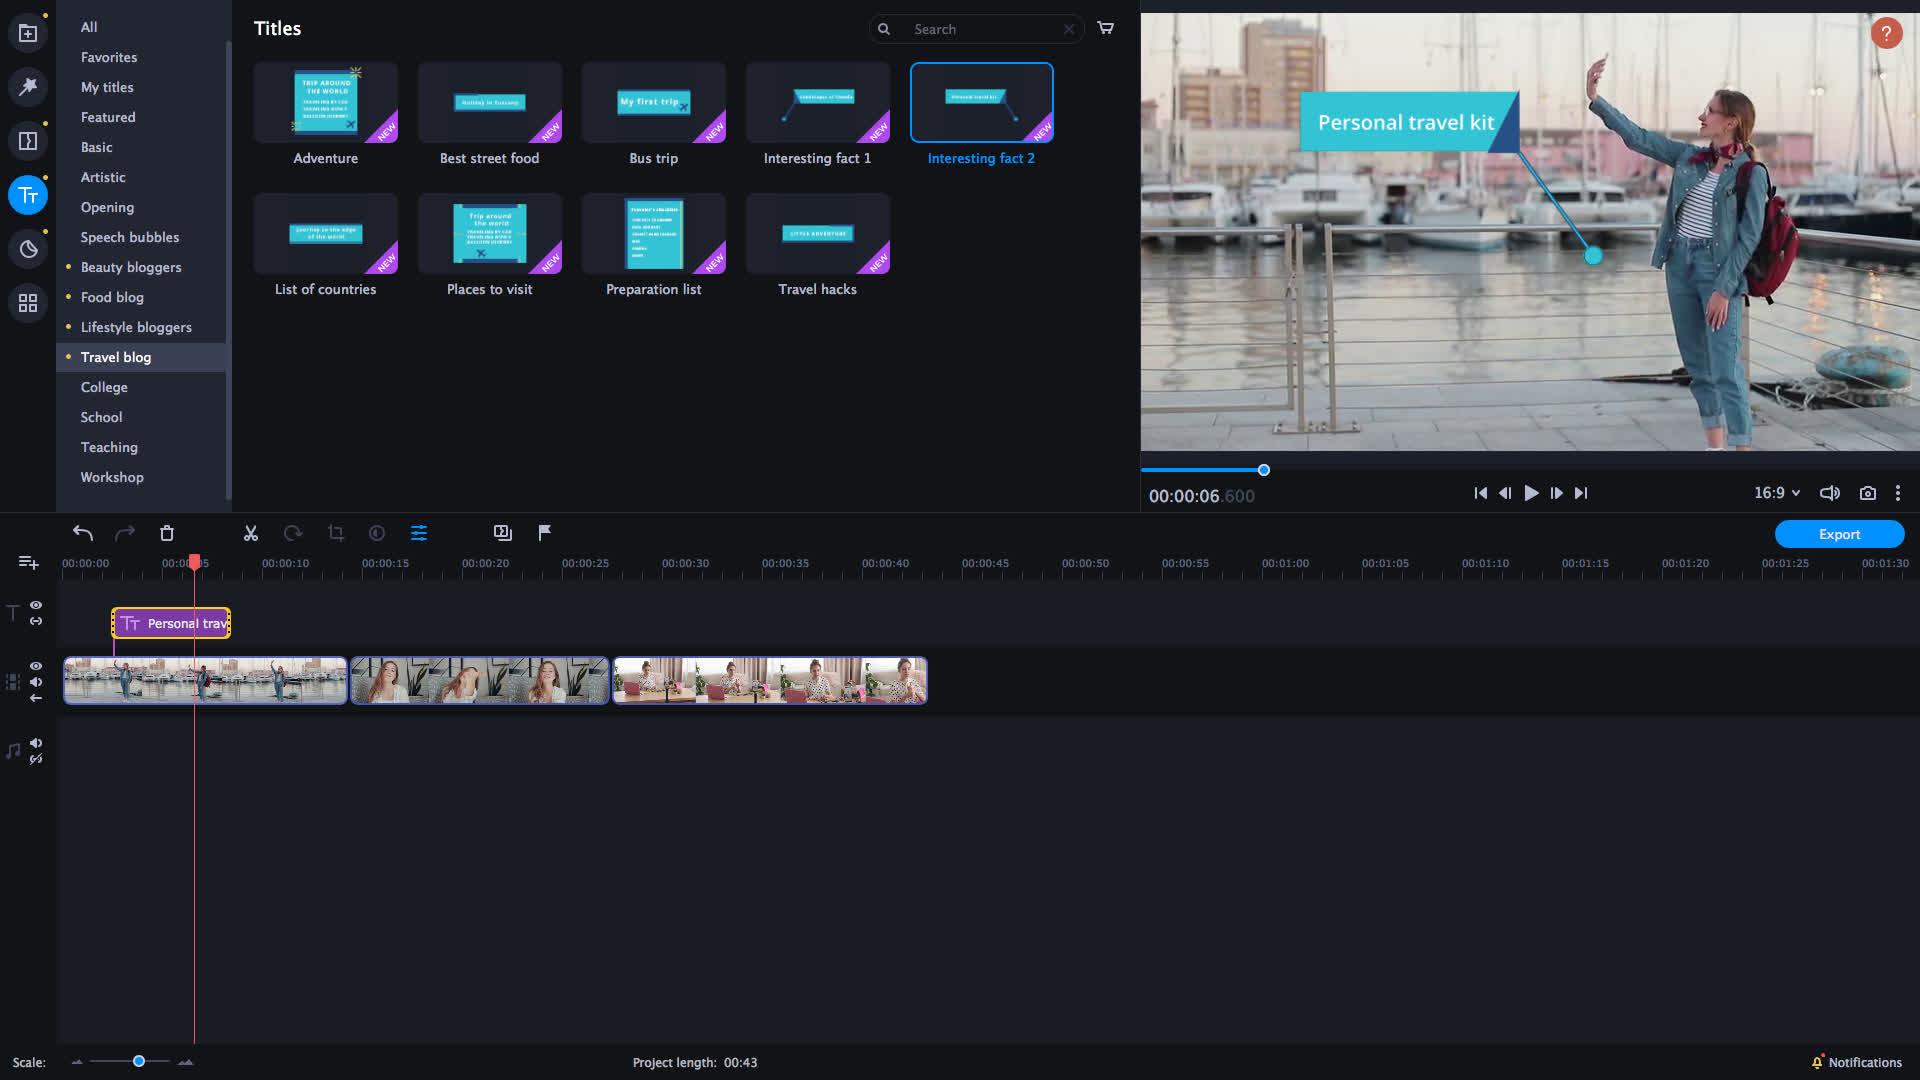Open the three-dot menu beside the camera icon
Image resolution: width=1920 pixels, height=1080 pixels.
(x=1898, y=493)
